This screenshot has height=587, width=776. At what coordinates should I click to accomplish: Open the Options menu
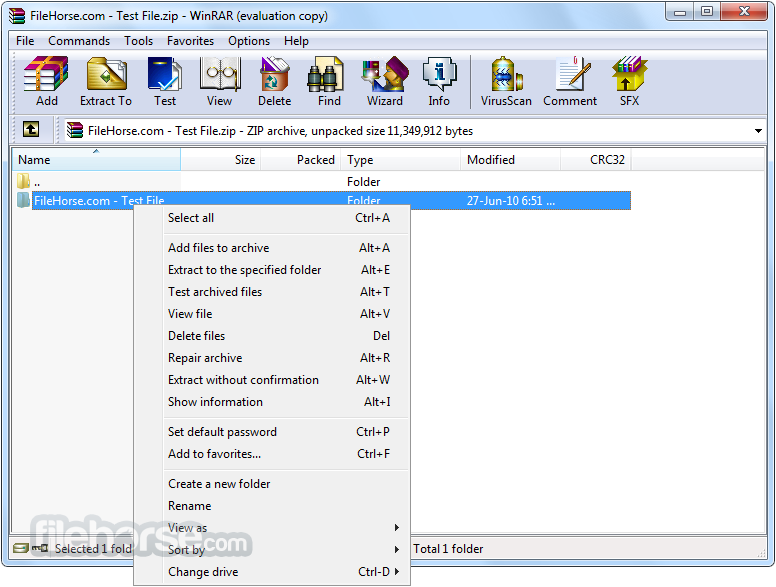click(x=249, y=41)
